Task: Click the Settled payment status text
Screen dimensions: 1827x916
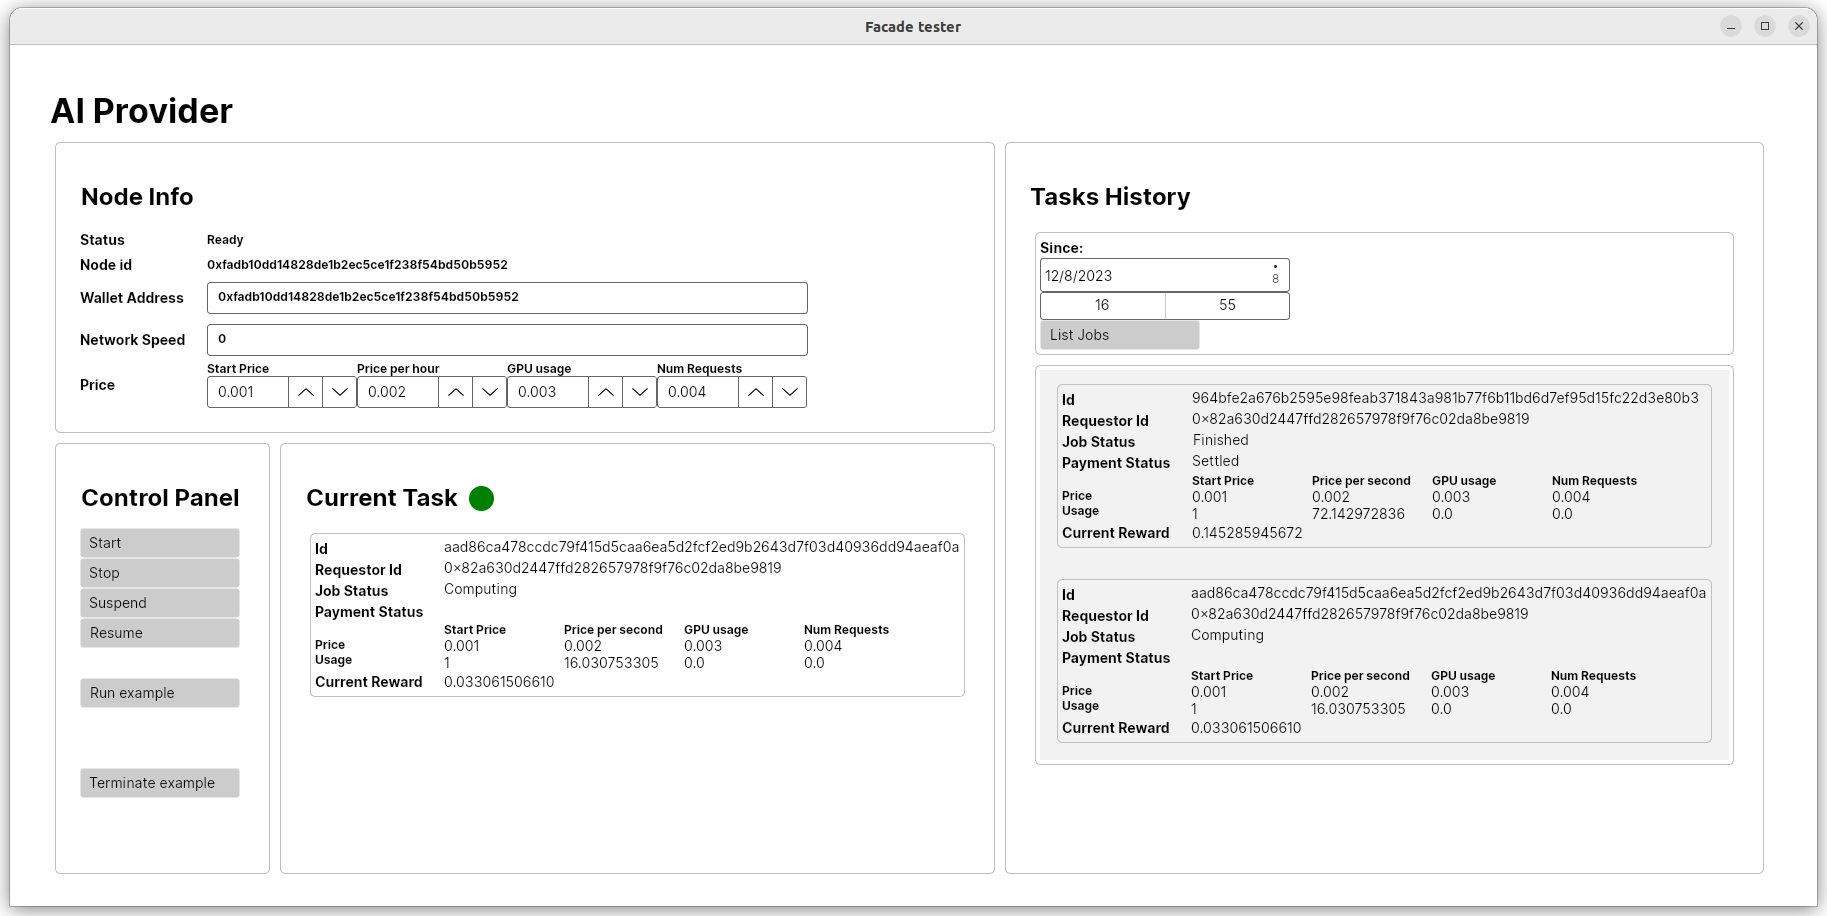Action: 1215,461
